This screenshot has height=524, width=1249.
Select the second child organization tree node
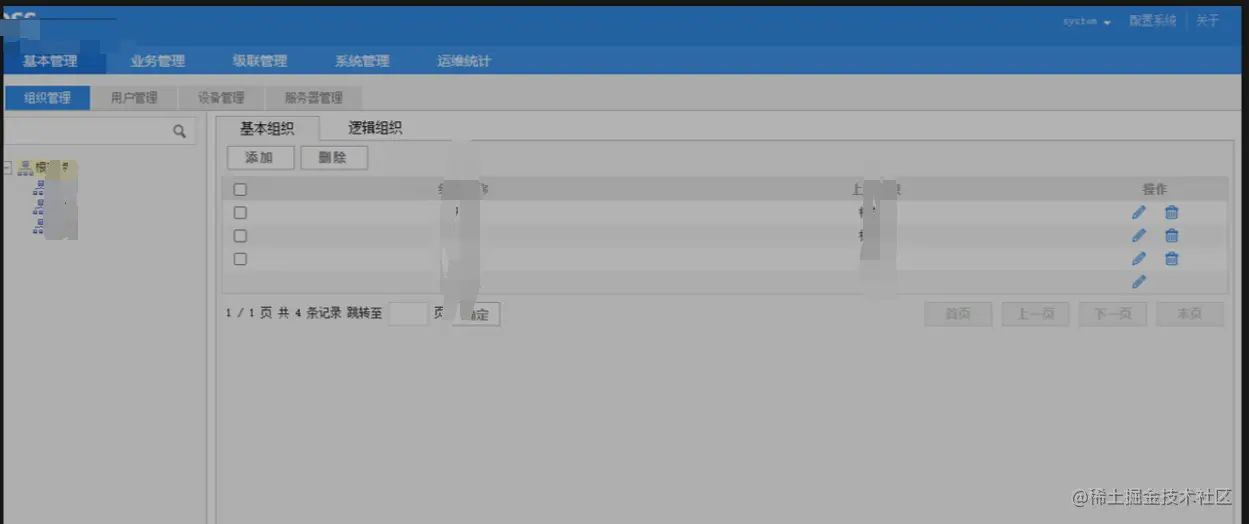(x=39, y=208)
